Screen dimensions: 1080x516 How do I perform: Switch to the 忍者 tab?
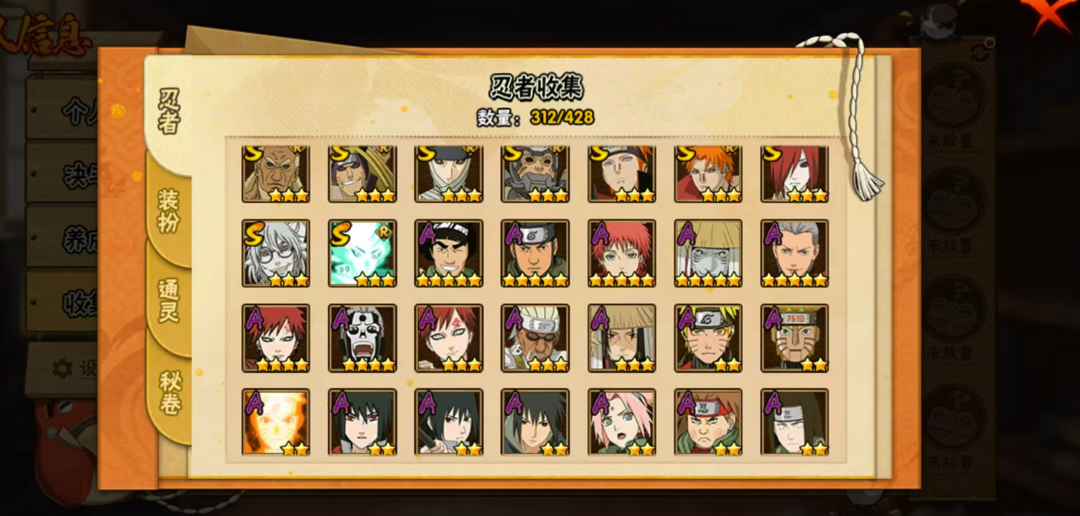click(169, 110)
